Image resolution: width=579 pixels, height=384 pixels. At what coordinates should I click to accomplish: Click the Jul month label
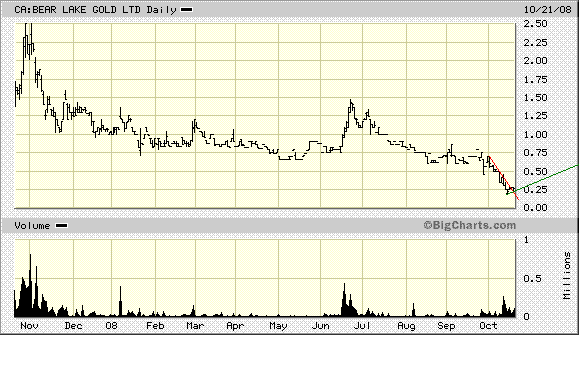[362, 326]
